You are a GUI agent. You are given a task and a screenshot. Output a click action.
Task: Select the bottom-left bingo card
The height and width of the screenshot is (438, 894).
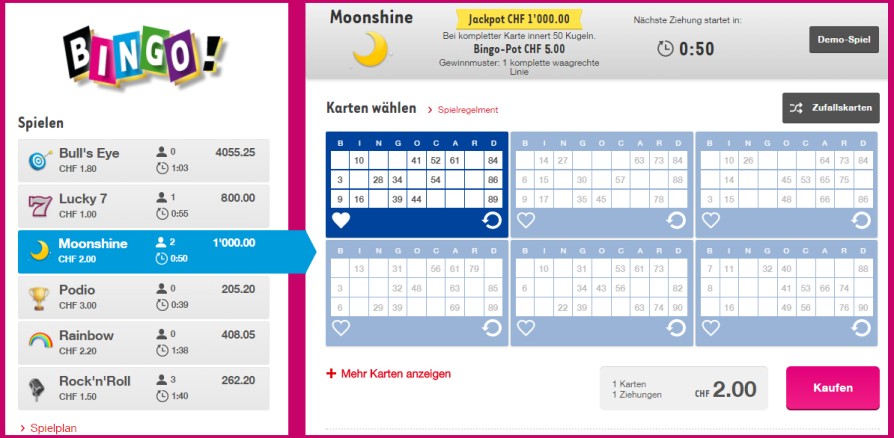coord(415,286)
